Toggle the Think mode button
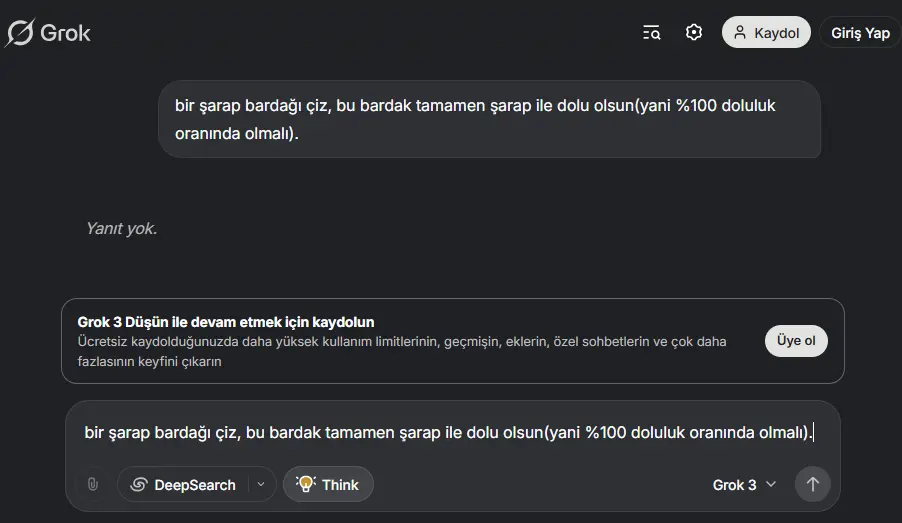The image size is (902, 523). [328, 484]
